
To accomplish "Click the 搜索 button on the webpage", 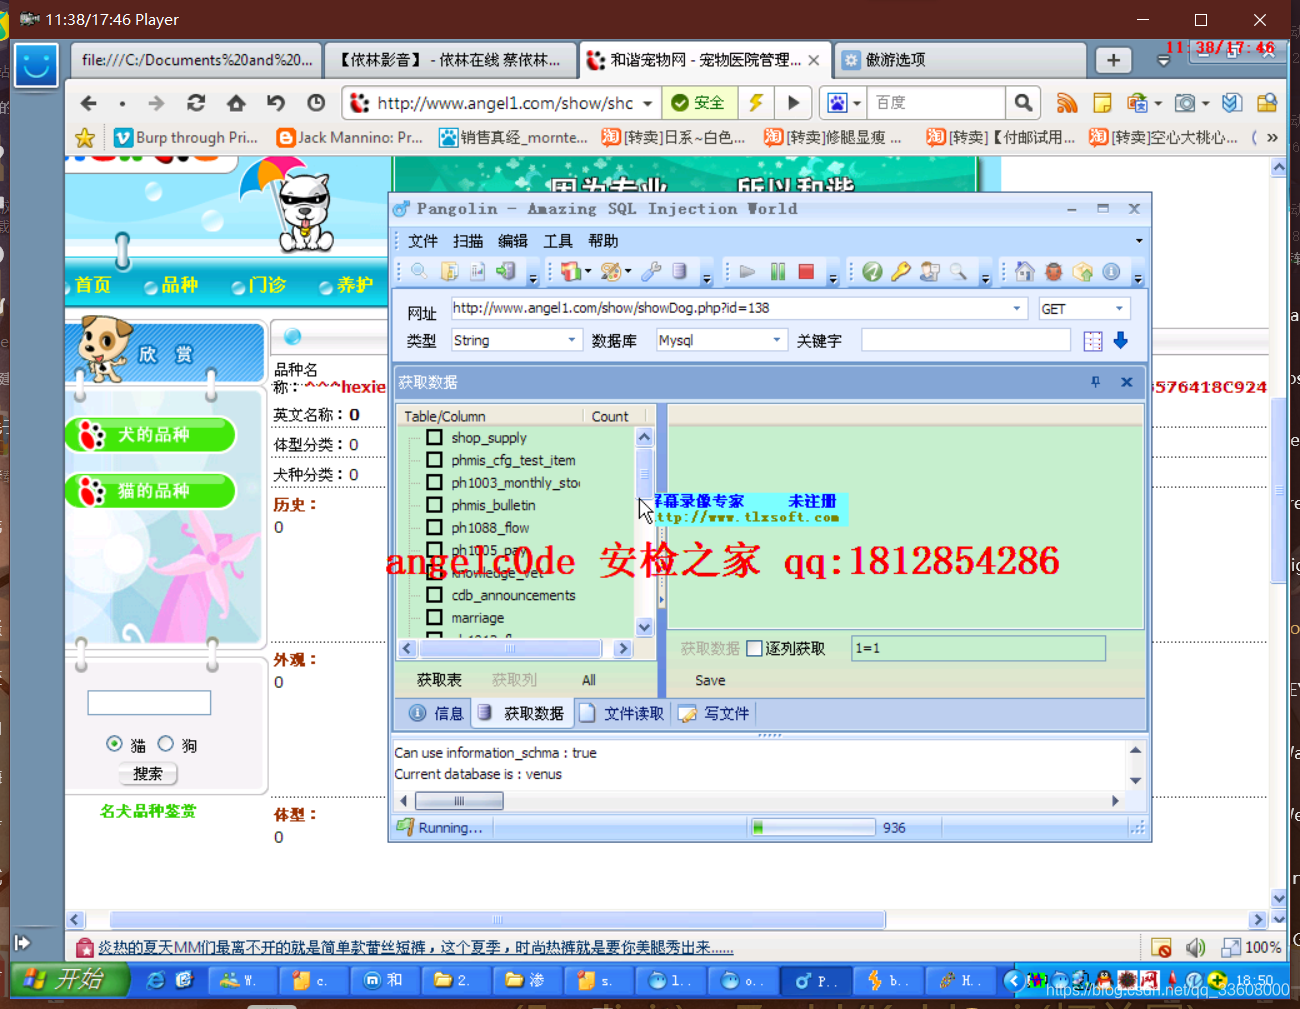I will tap(148, 774).
